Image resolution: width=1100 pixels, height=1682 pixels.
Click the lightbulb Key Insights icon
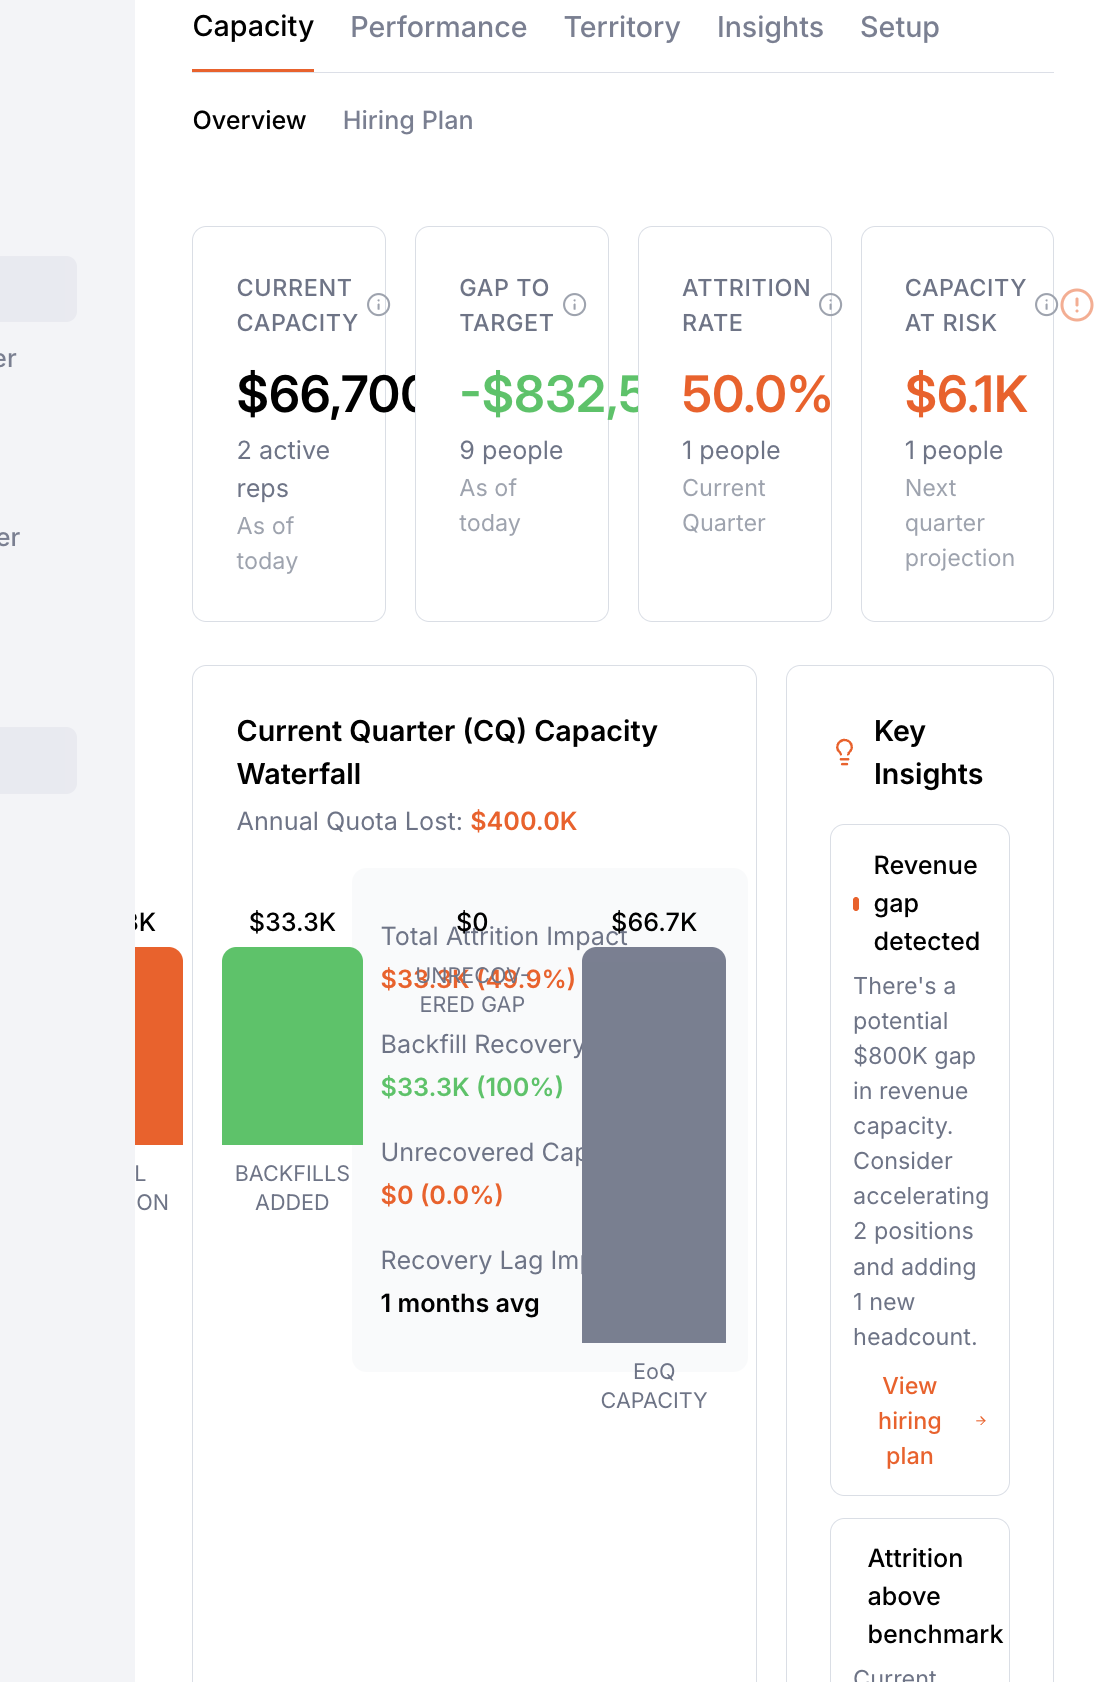coord(844,752)
